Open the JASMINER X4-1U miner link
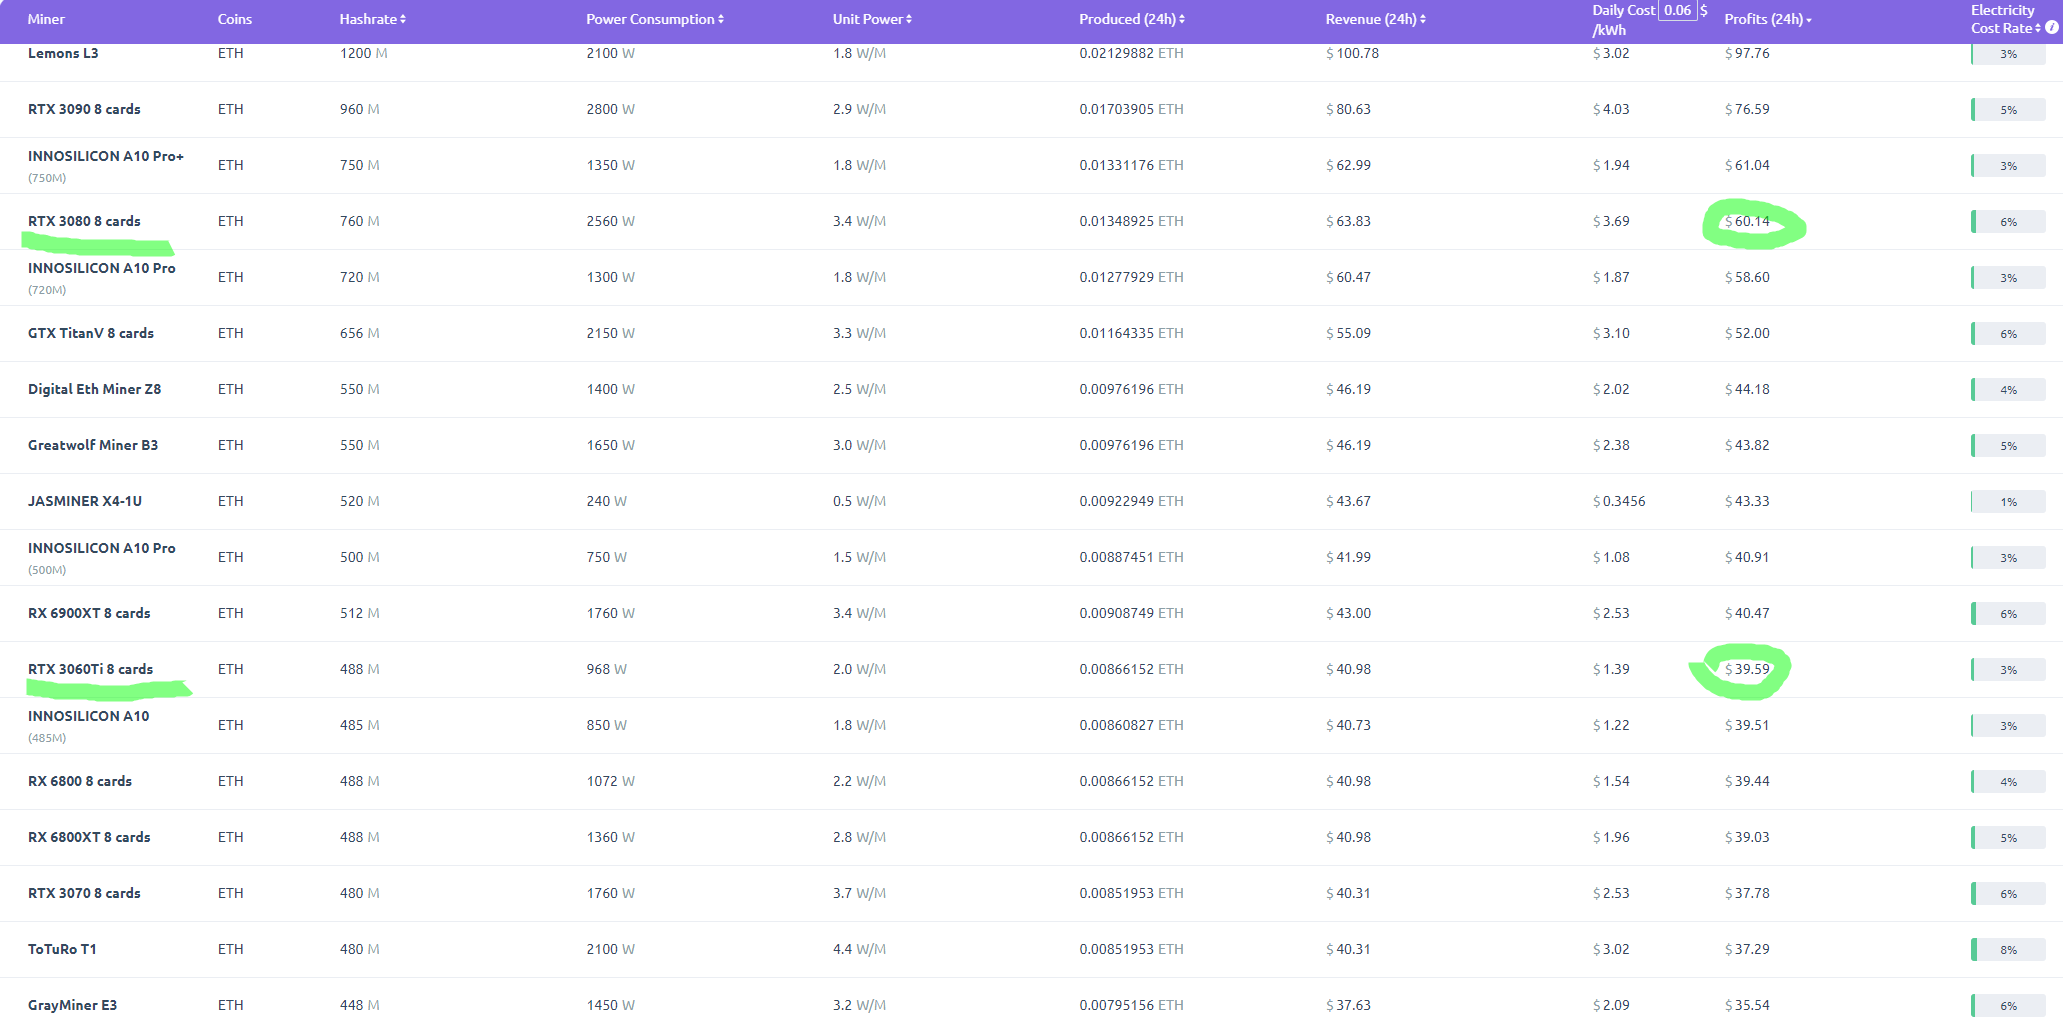Screen dimensions: 2063x1033 pyautogui.click(x=85, y=501)
